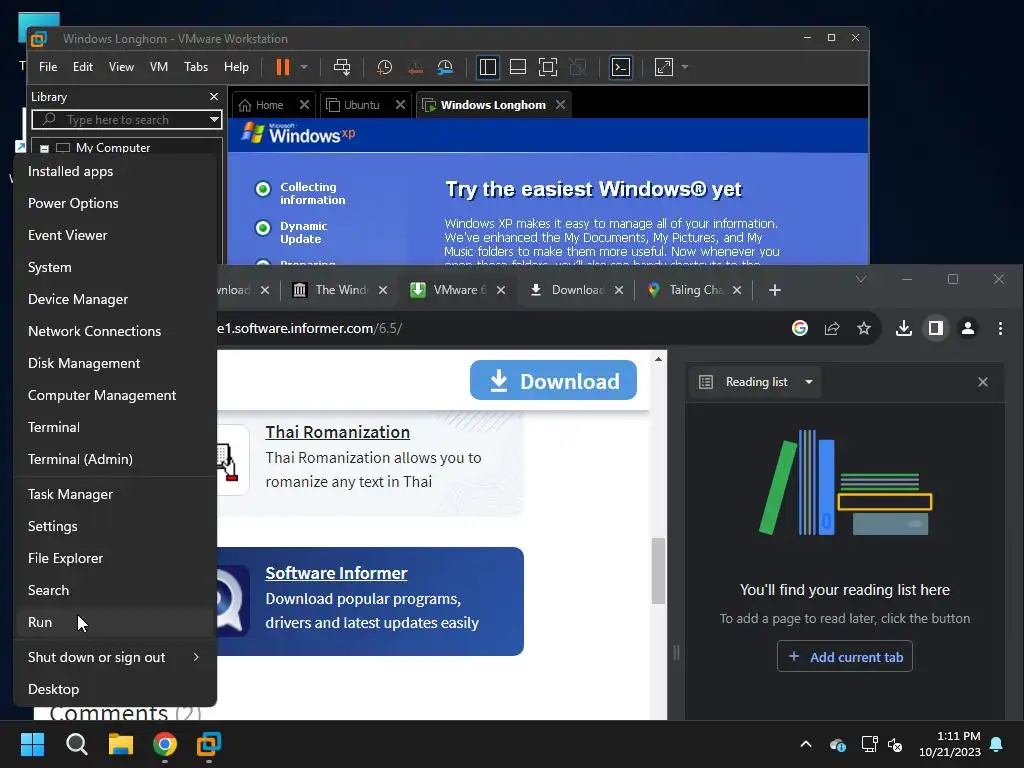Open Chrome downloads tray icon
Screen dimensions: 1024x768
tap(903, 328)
